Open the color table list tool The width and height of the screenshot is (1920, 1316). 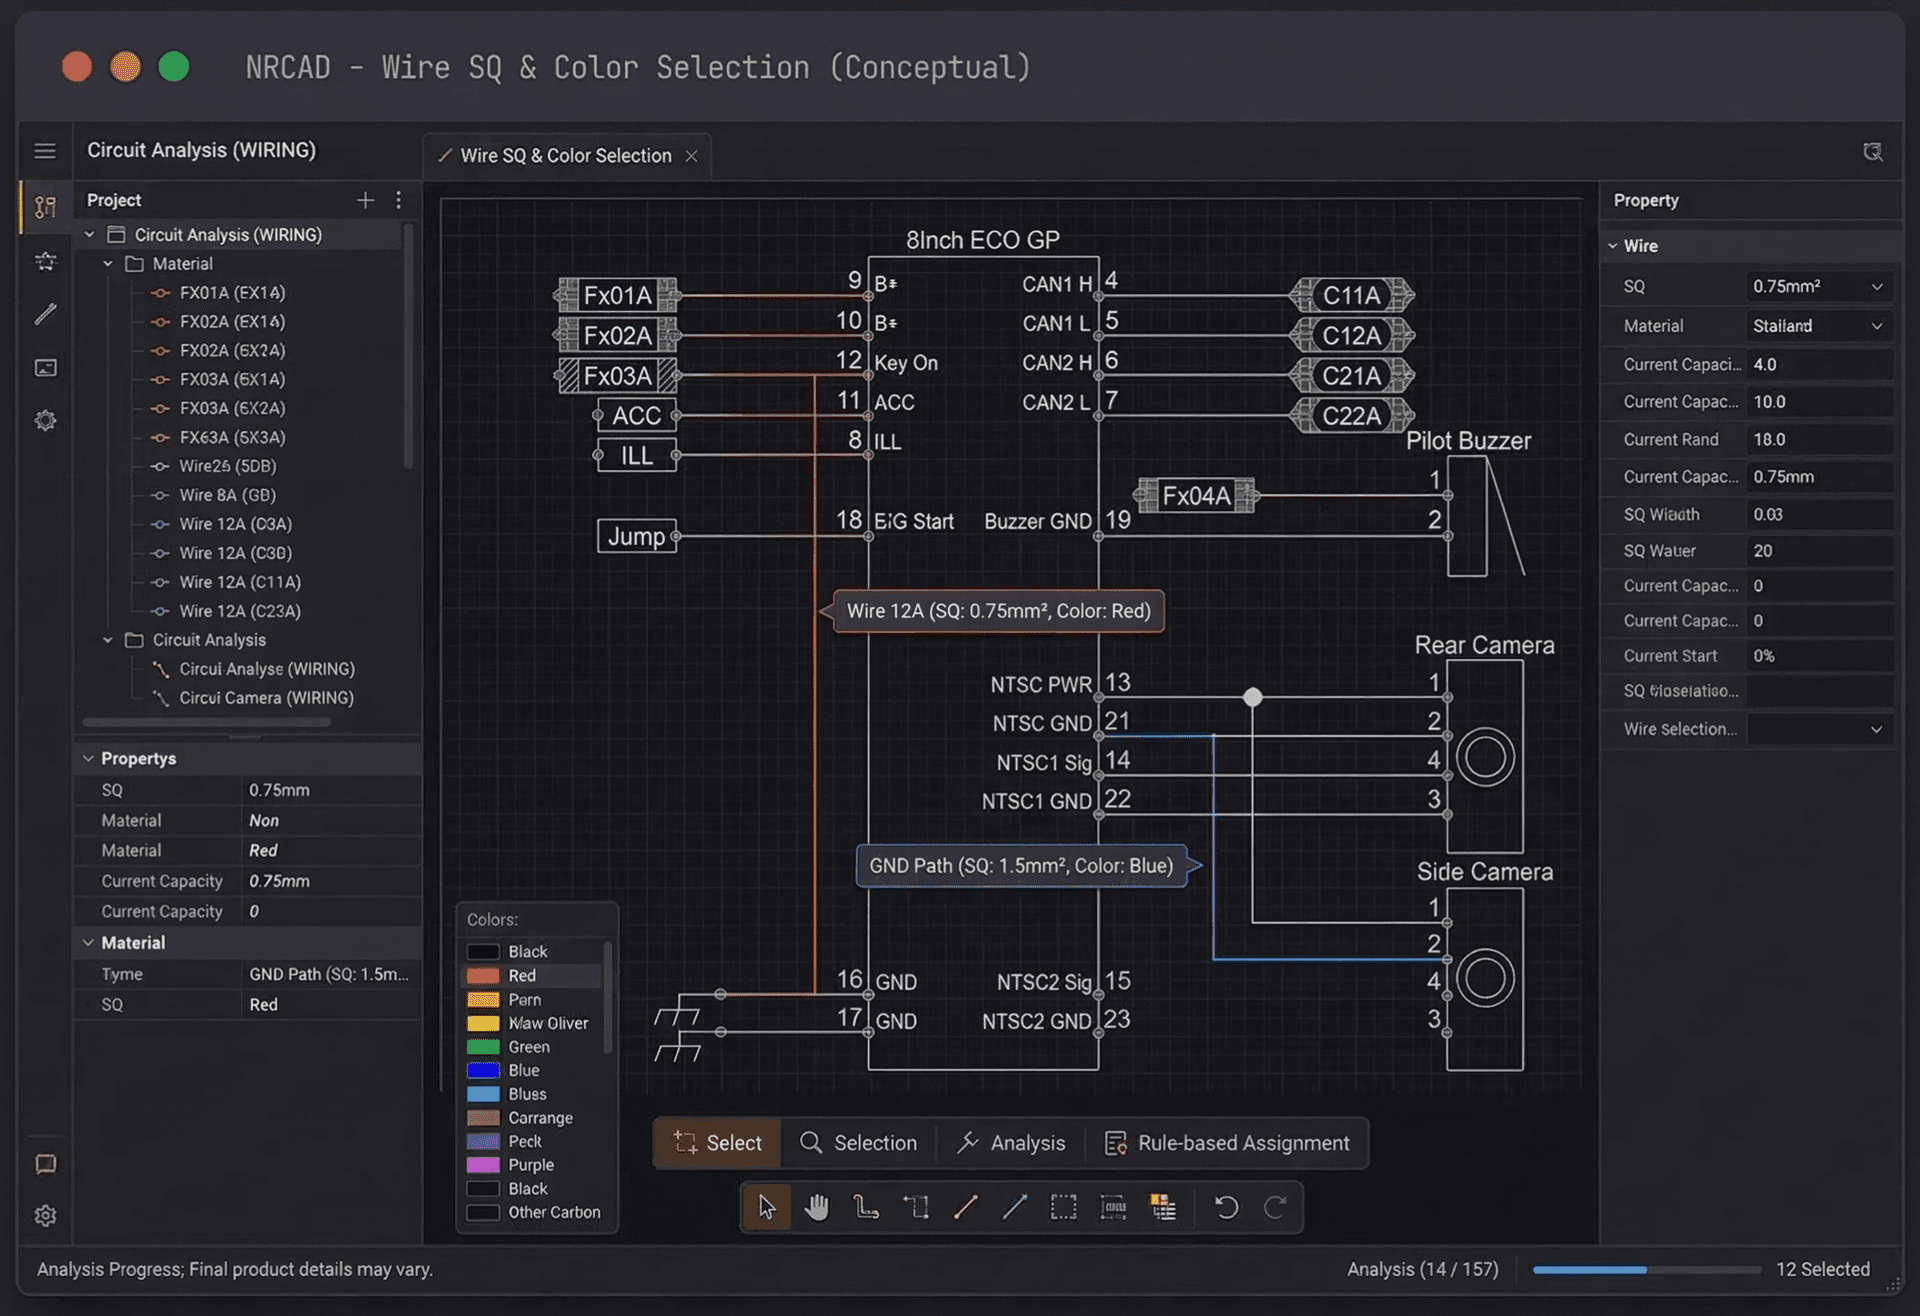[x=1162, y=1207]
